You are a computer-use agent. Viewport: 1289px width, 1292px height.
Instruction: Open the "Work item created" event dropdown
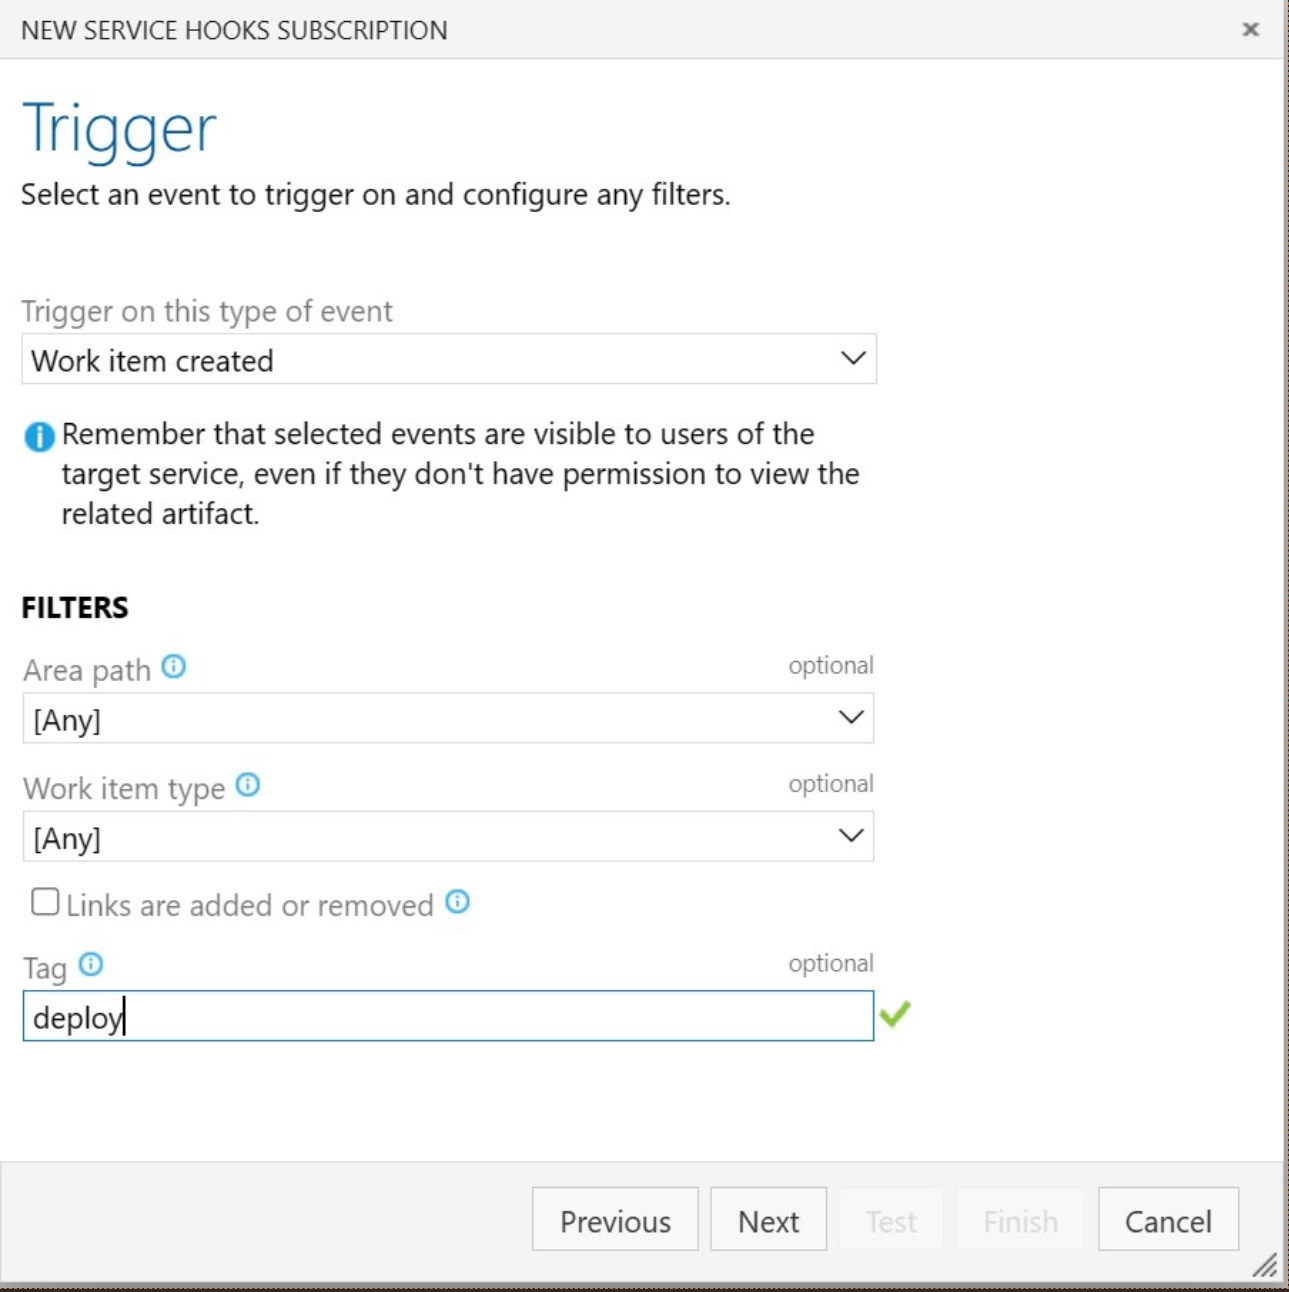pyautogui.click(x=448, y=358)
